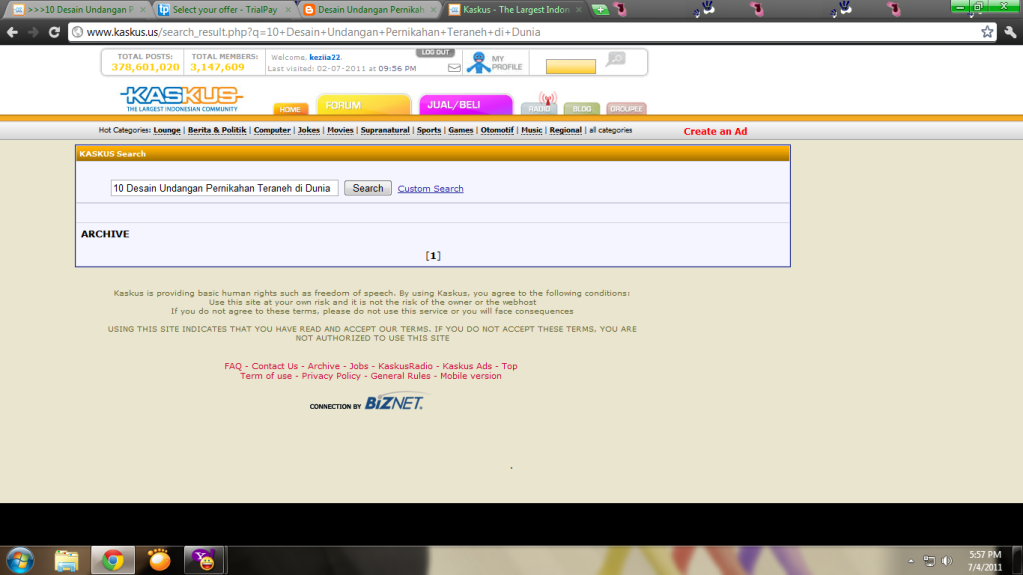Open the GROUPEE navigation tab

tap(626, 109)
